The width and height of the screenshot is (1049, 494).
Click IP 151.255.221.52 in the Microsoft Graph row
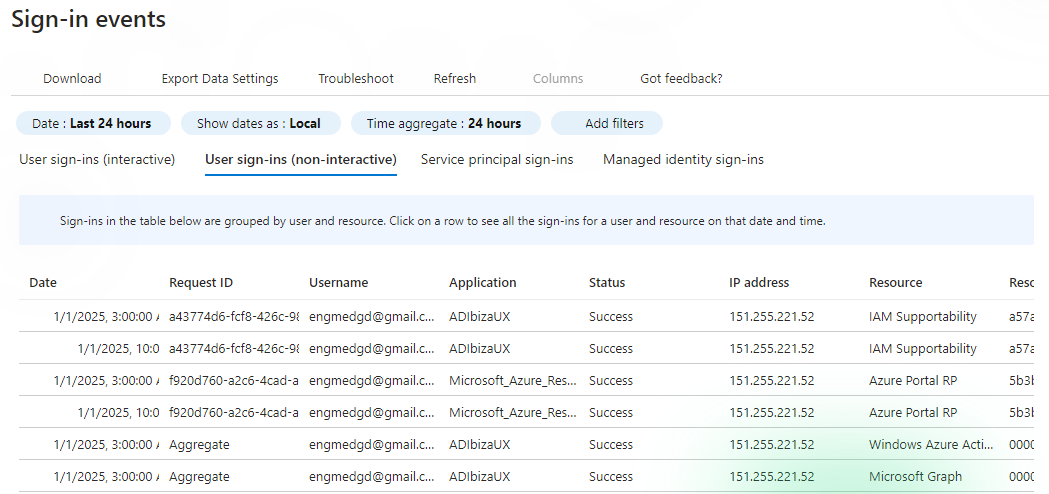point(772,477)
